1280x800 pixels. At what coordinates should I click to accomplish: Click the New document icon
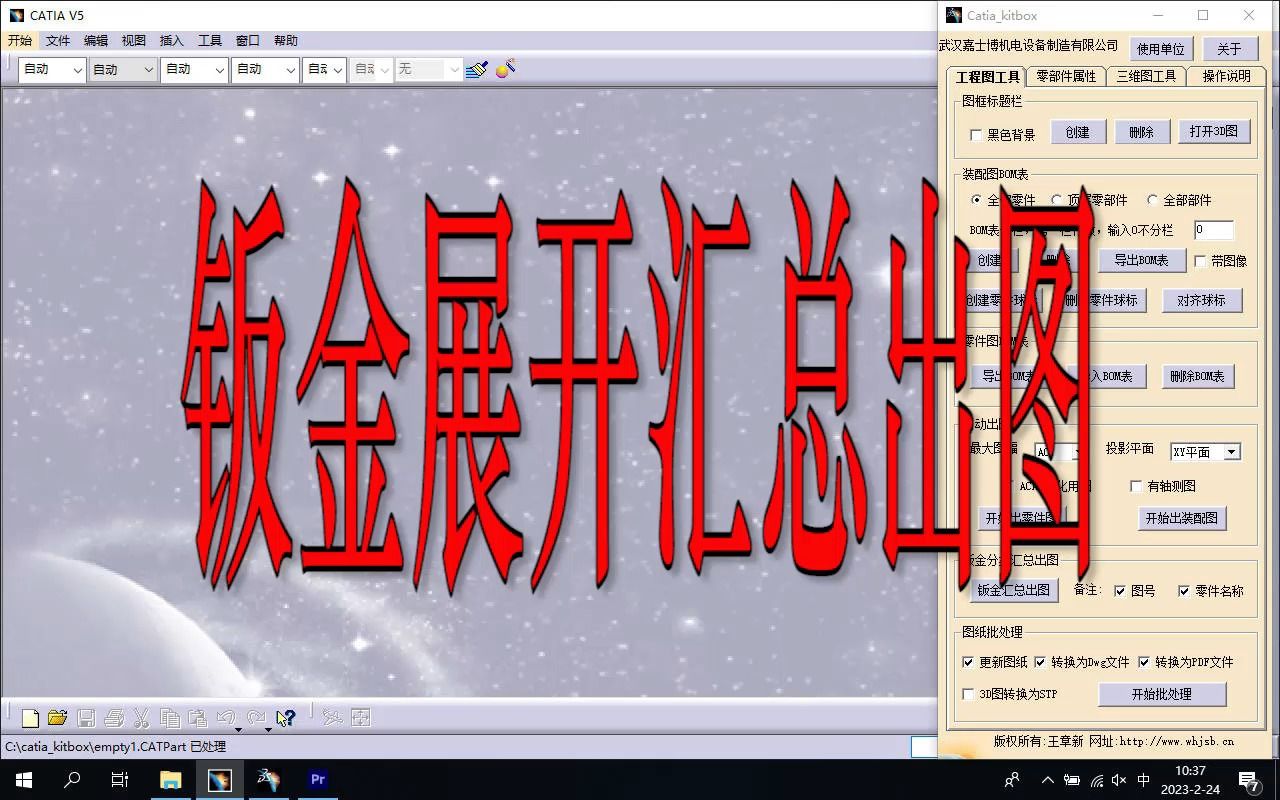[30, 717]
